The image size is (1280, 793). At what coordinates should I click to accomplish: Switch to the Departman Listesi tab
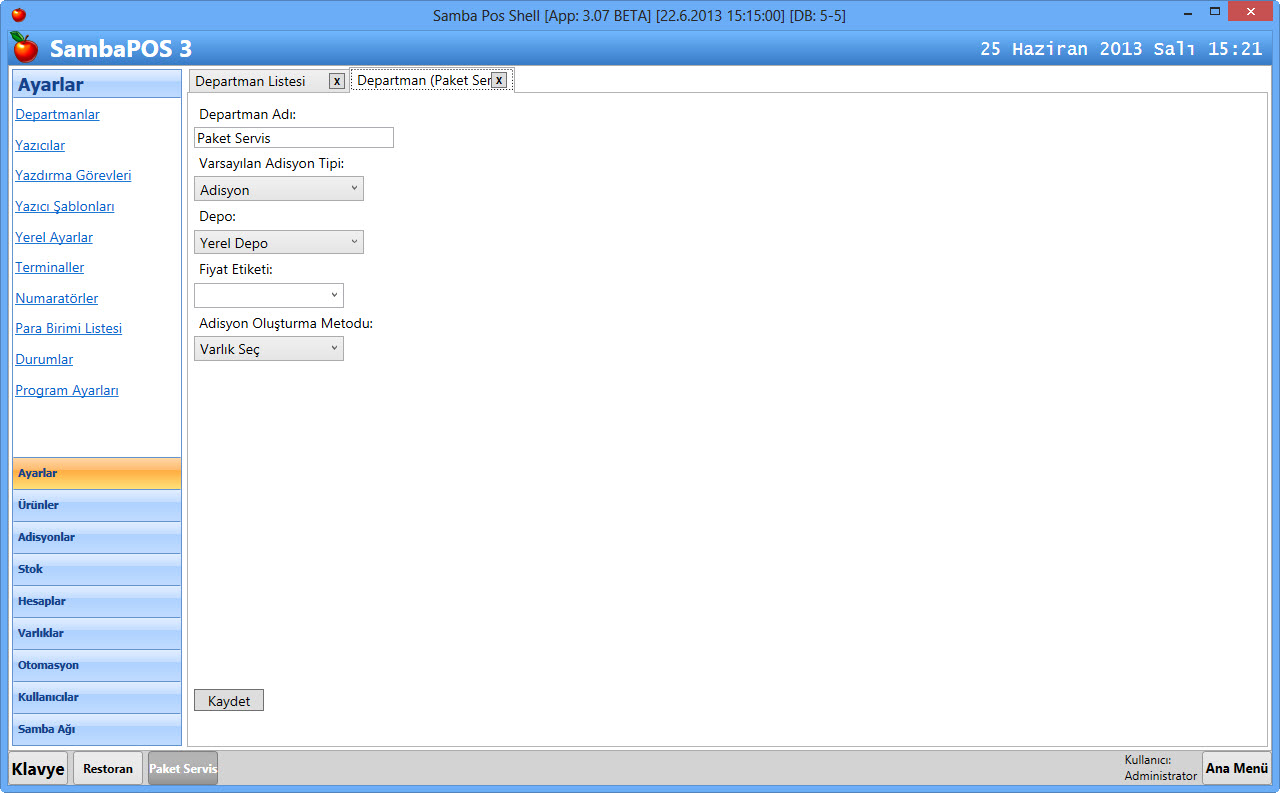pos(251,81)
